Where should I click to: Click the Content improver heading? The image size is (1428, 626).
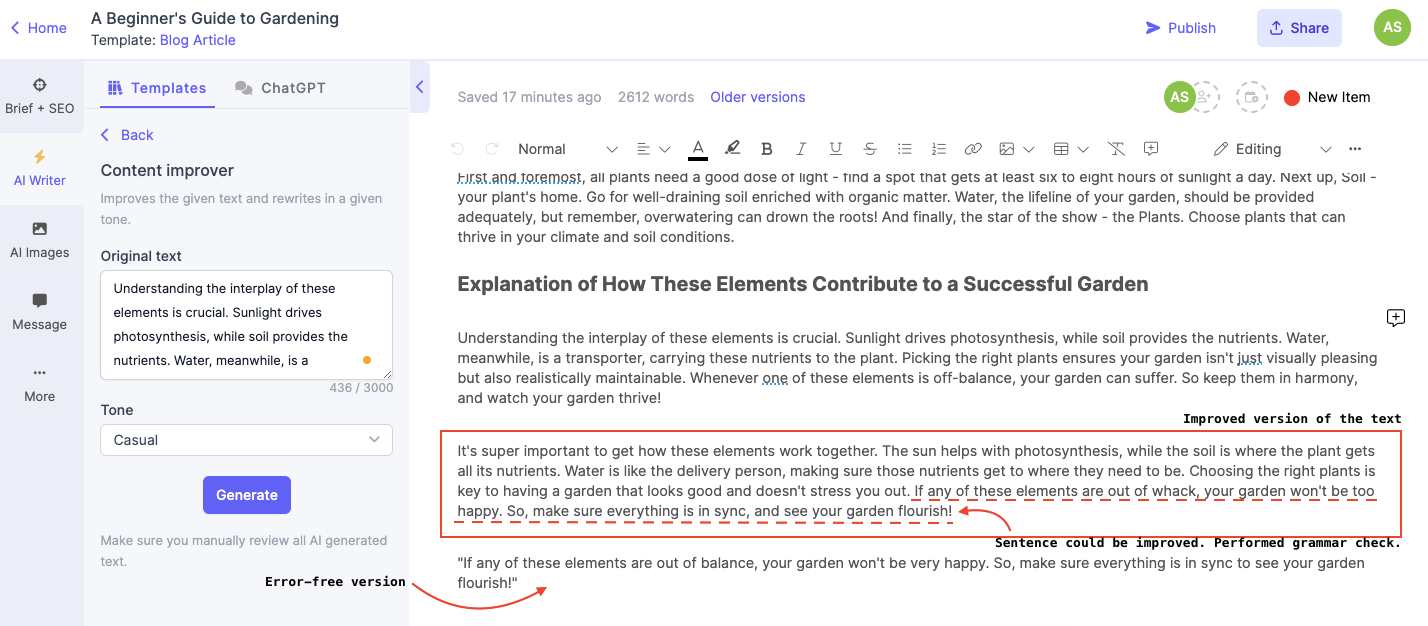coord(167,170)
